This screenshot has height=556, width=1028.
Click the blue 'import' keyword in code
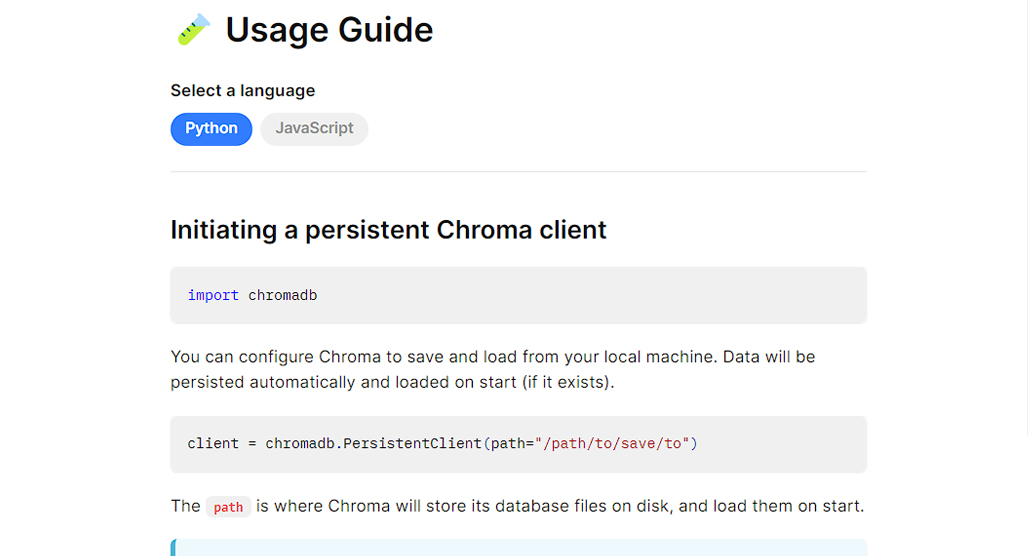click(x=213, y=296)
